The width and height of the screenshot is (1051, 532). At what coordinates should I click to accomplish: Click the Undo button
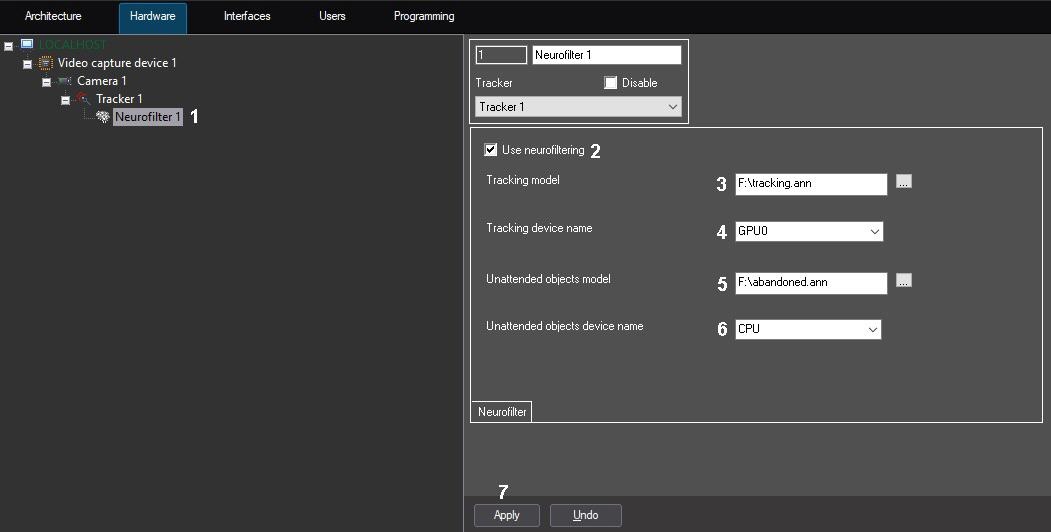tap(586, 515)
